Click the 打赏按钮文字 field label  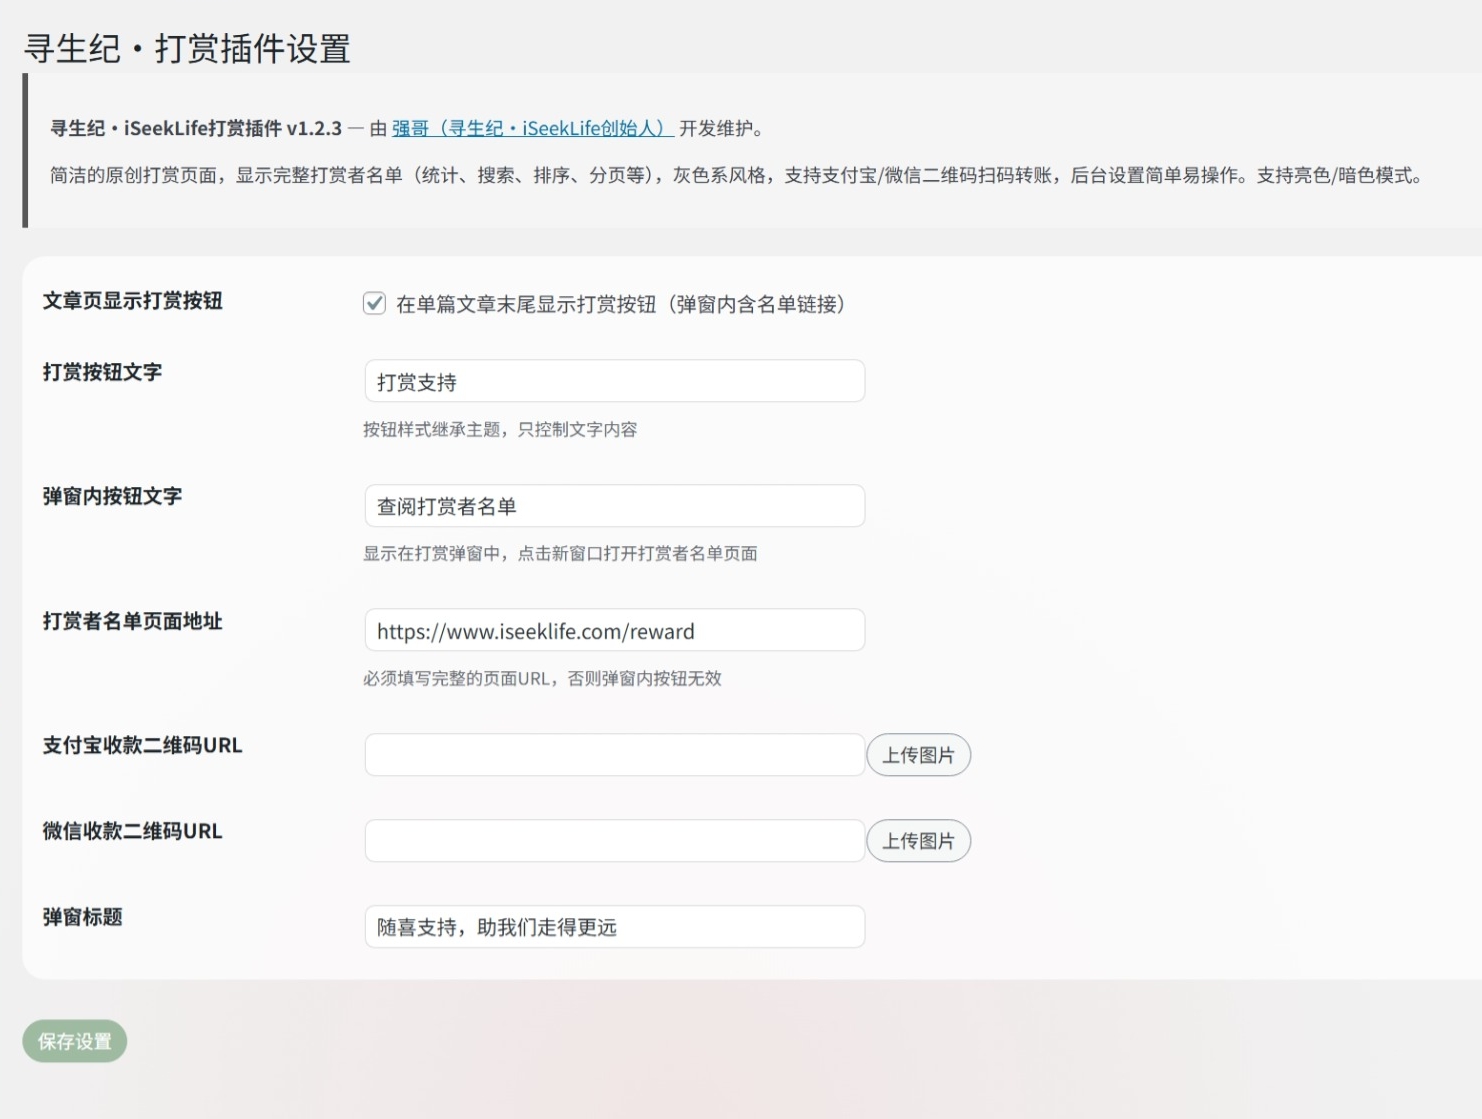102,372
